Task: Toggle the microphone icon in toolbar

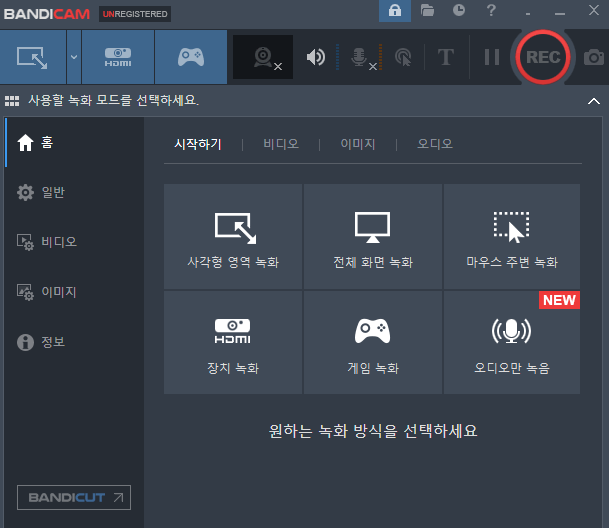Action: pyautogui.click(x=360, y=58)
